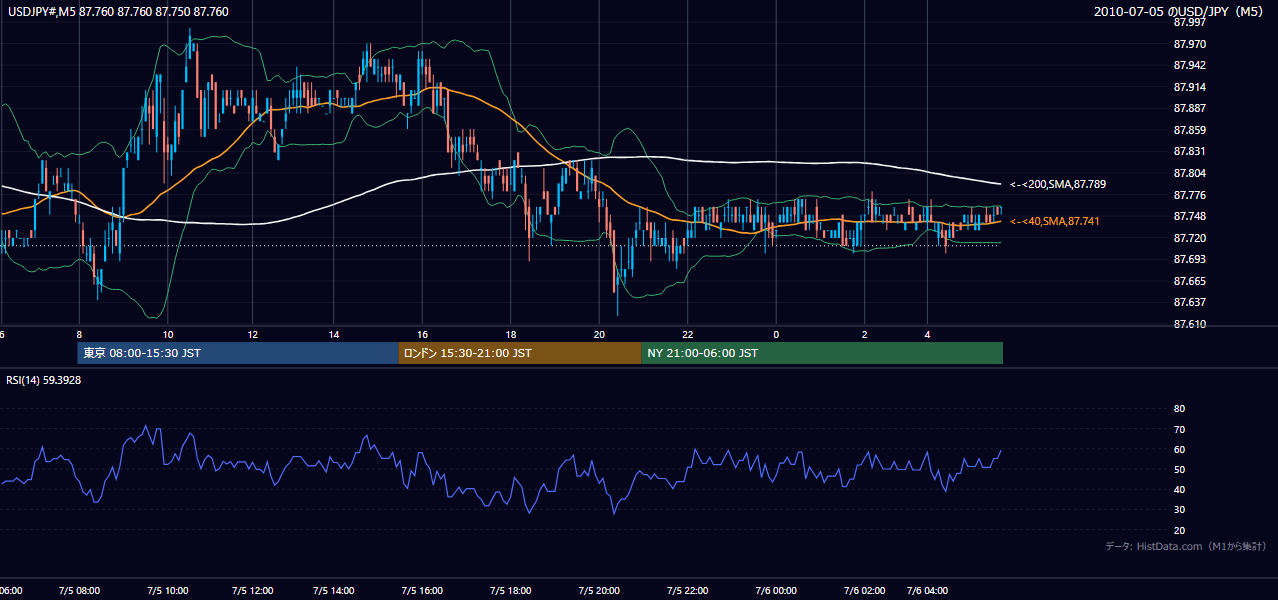Click the 2010-07-05 USD/JPY (M5) heading
Image resolution: width=1278 pixels, height=600 pixels.
(1180, 12)
